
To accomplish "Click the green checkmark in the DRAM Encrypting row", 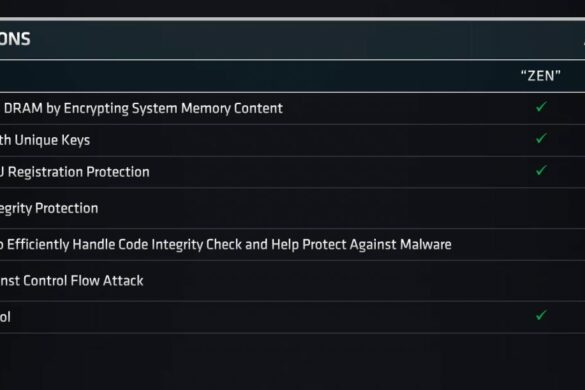I will pos(541,107).
